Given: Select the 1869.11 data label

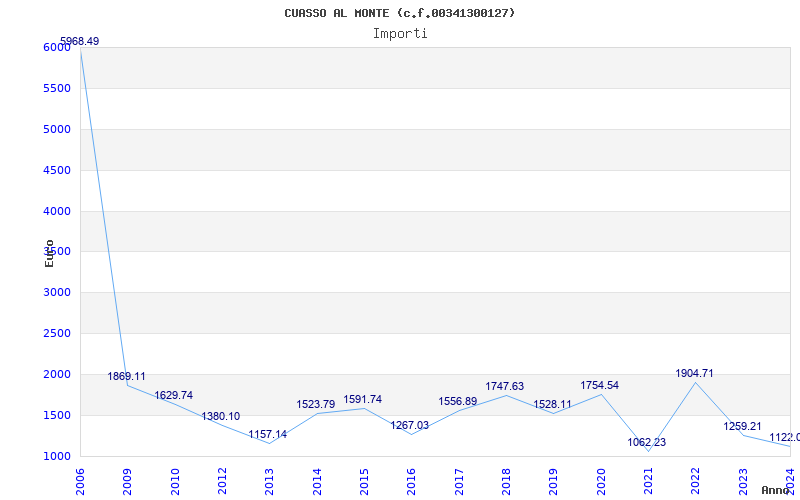Looking at the screenshot, I should pyautogui.click(x=127, y=377).
